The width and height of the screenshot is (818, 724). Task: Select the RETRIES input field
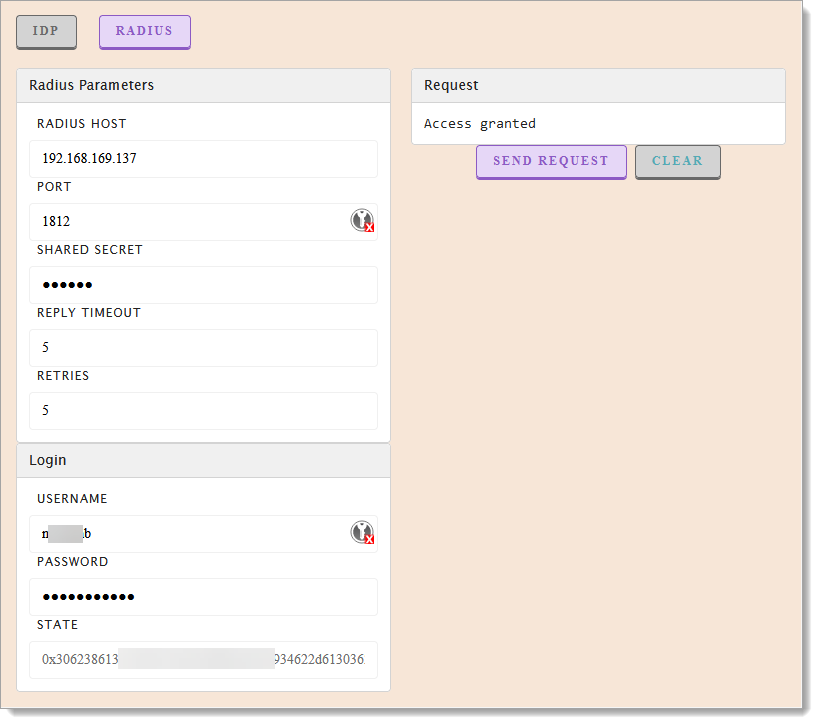click(203, 410)
